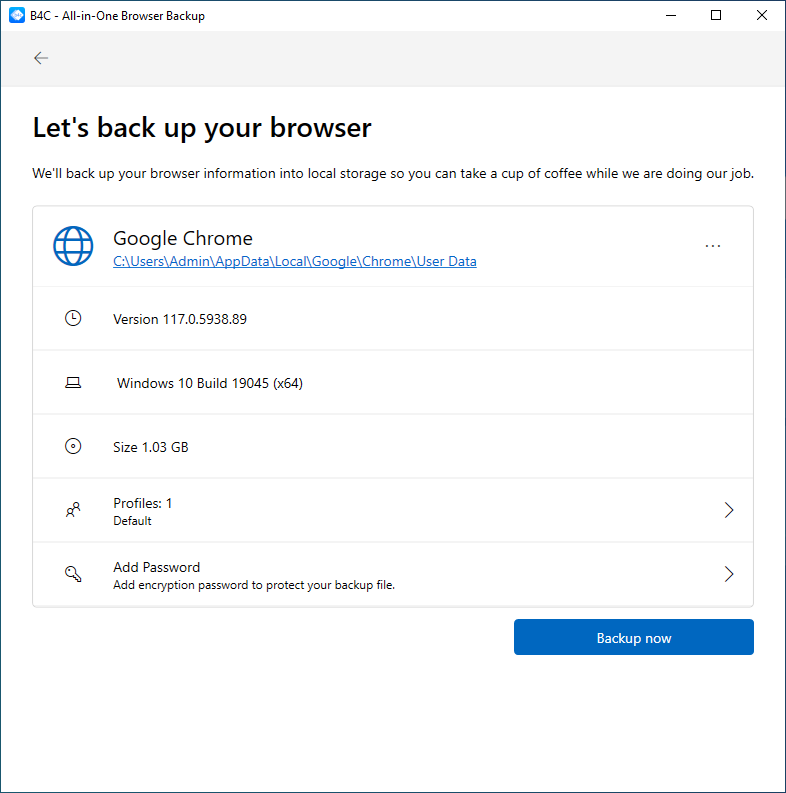Open Add Password encryption option
Image resolution: width=786 pixels, height=793 pixels.
click(393, 575)
